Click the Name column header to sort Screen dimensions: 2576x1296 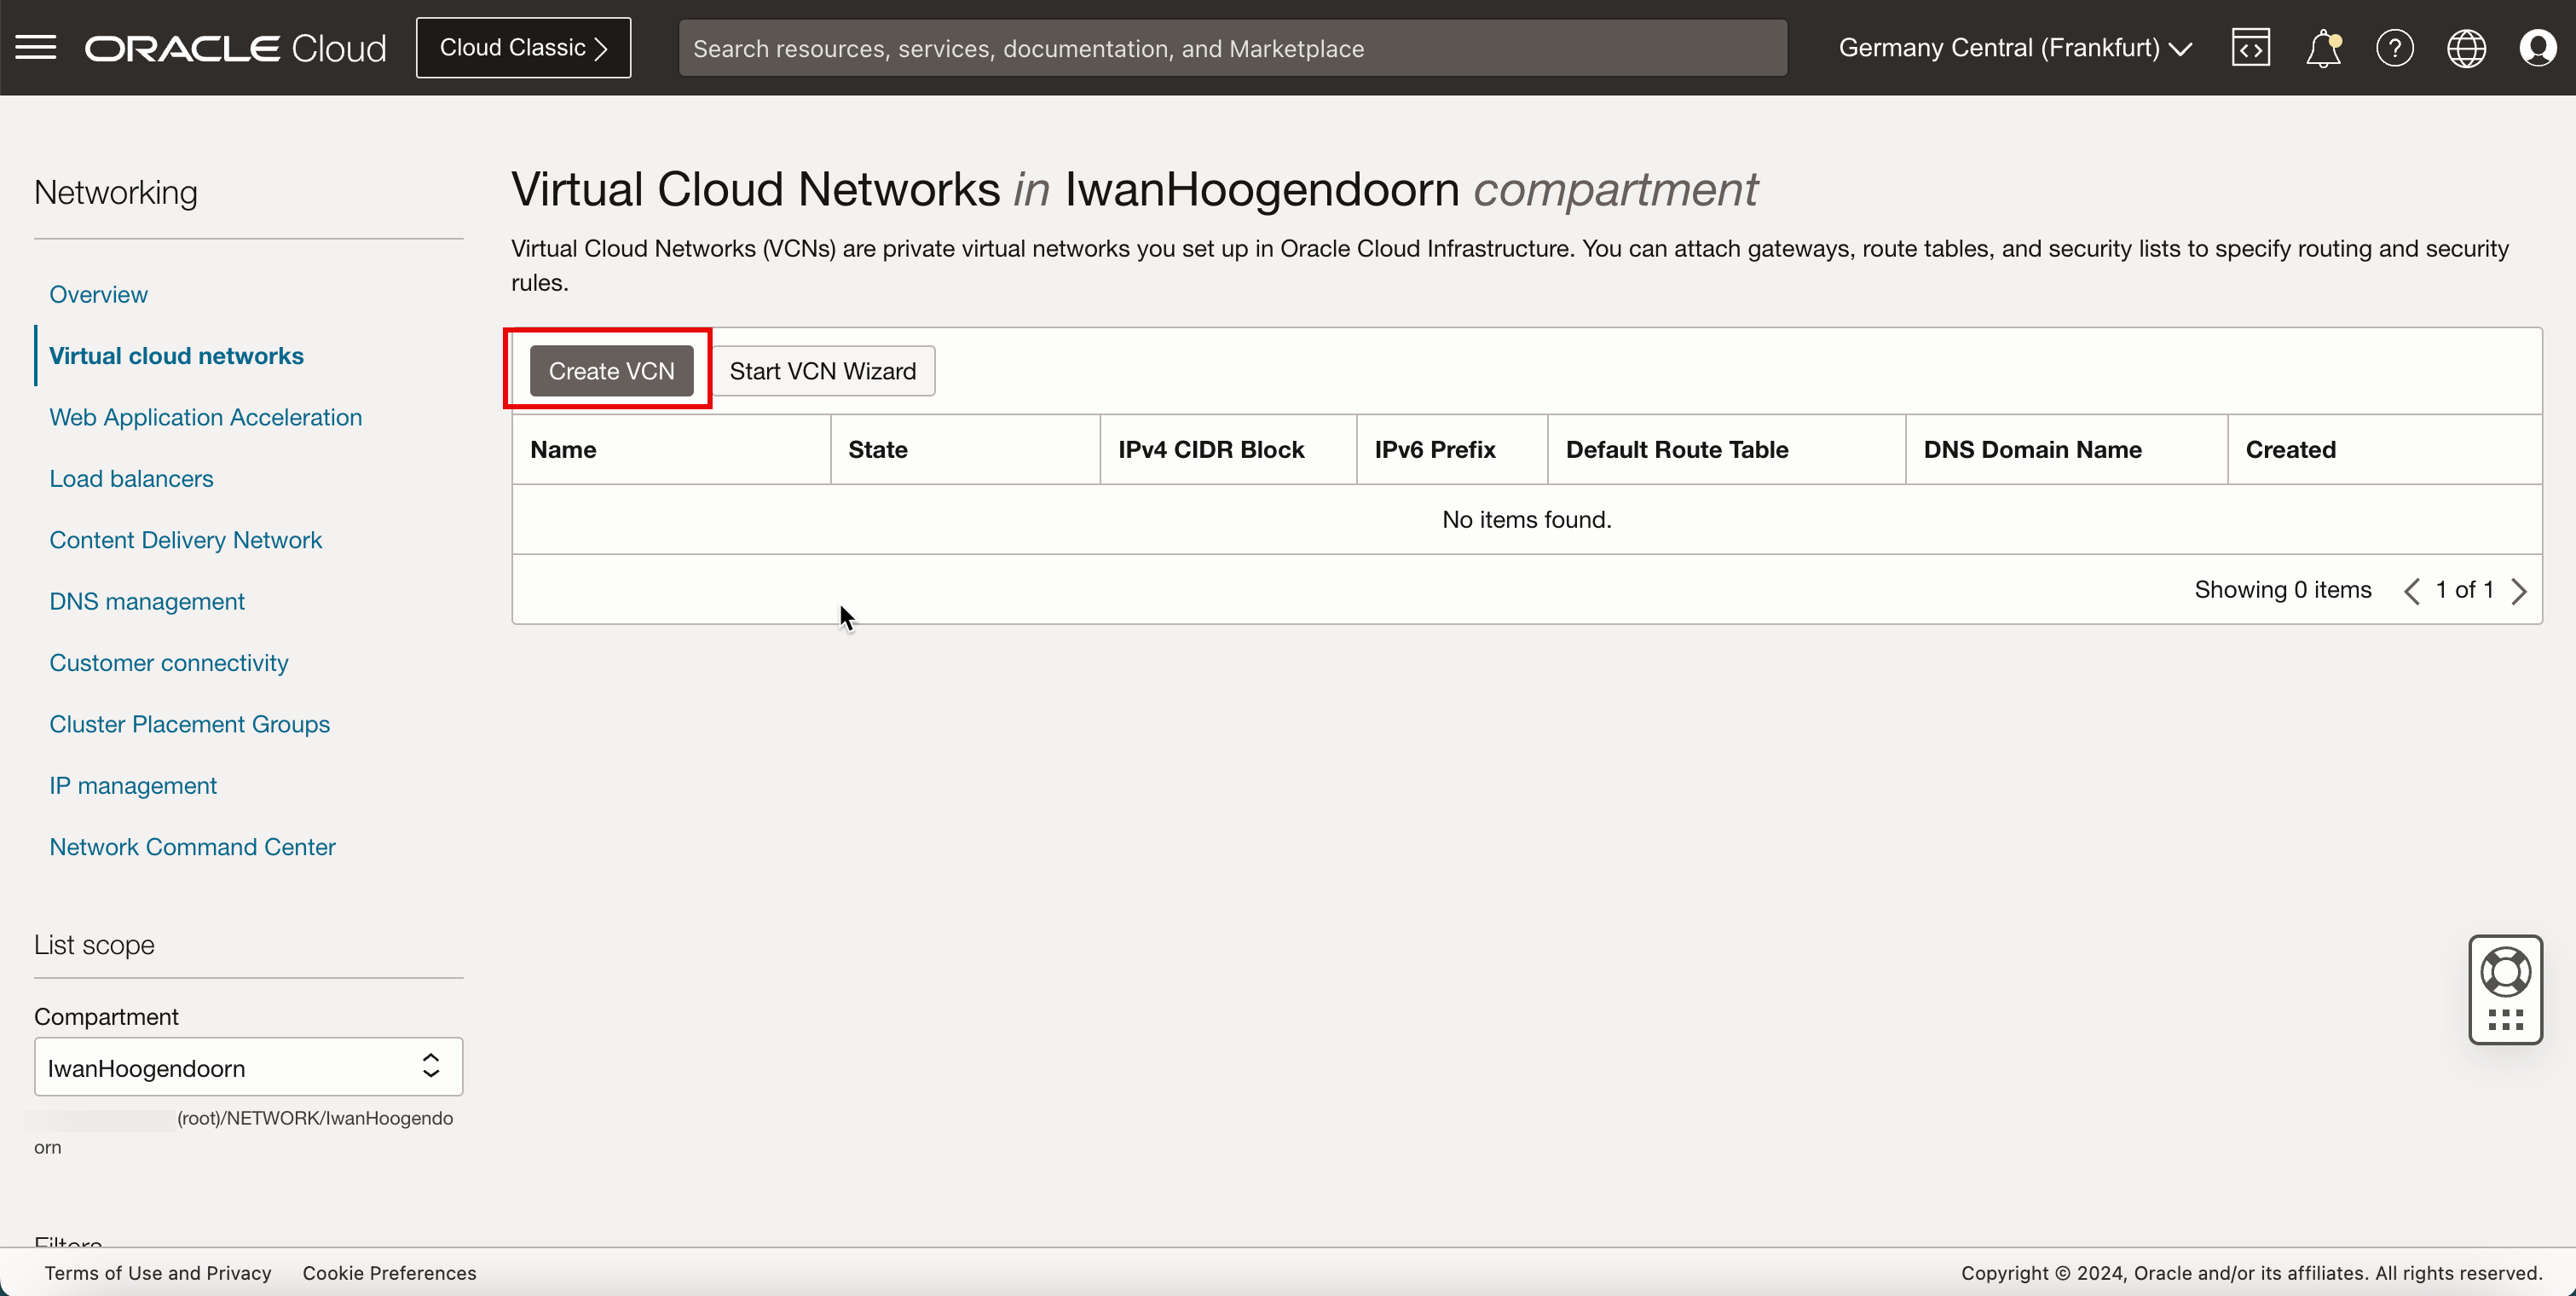[x=563, y=448]
